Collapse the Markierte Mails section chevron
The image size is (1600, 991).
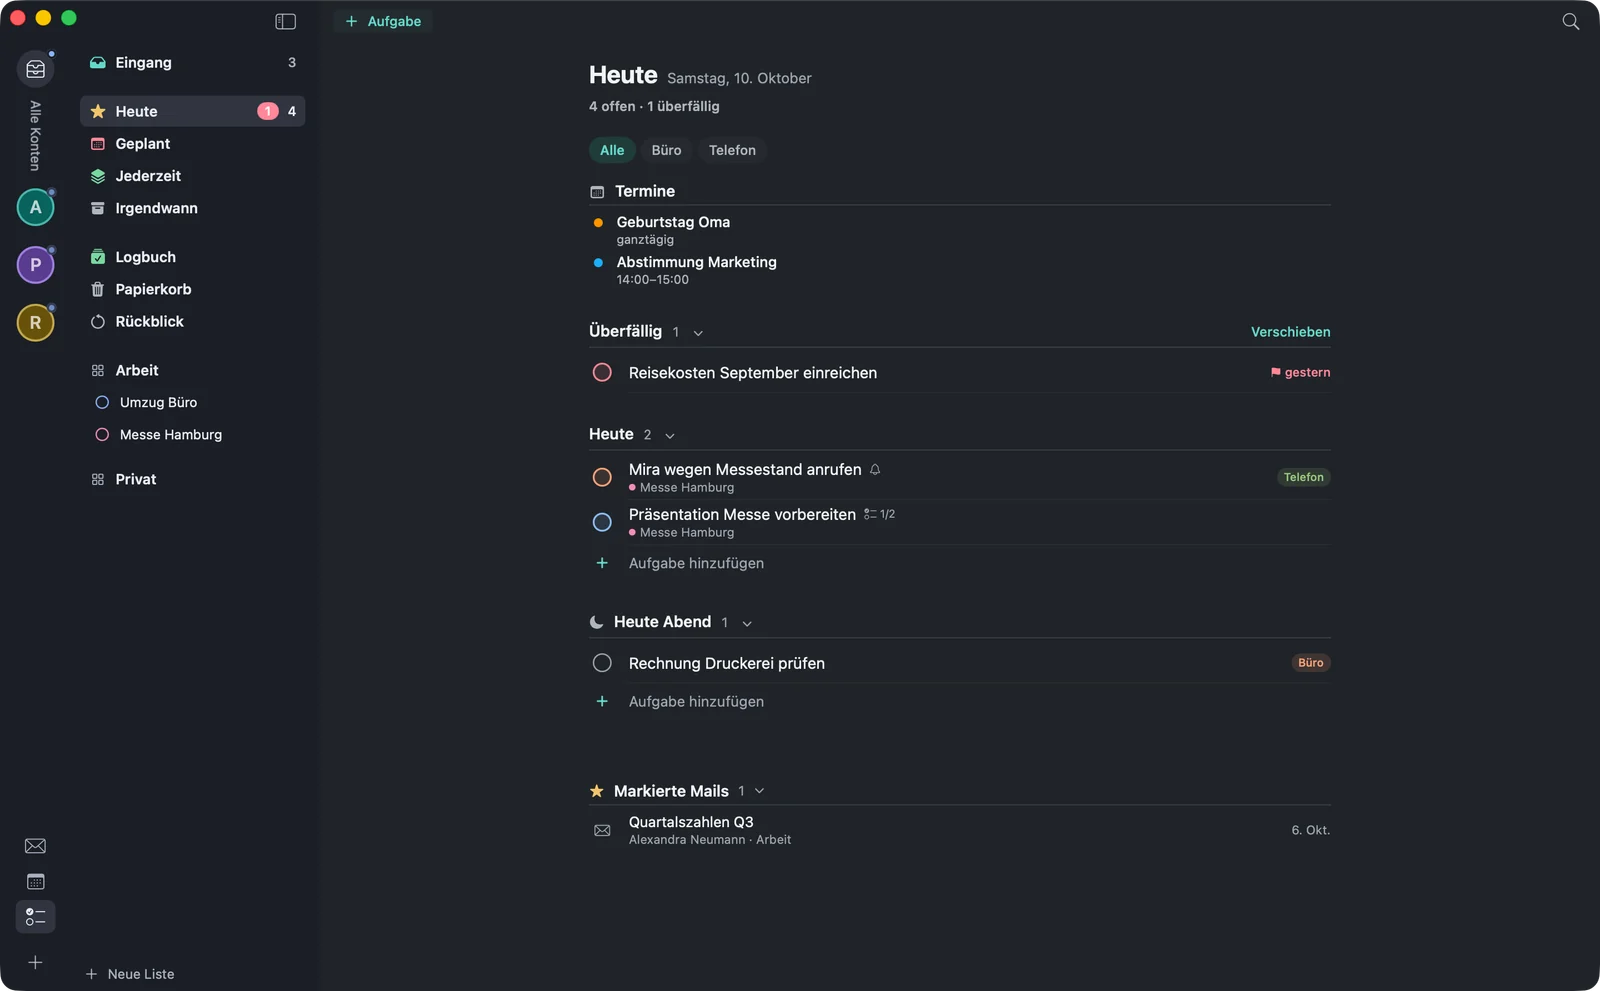(x=760, y=791)
